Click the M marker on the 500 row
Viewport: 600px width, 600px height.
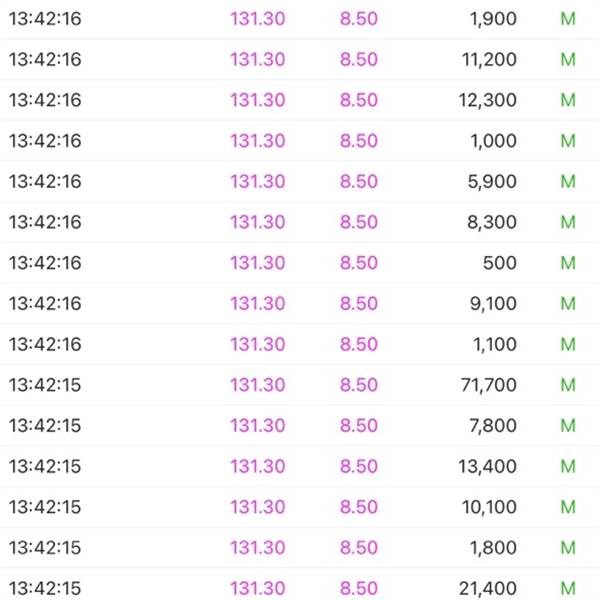click(x=568, y=263)
